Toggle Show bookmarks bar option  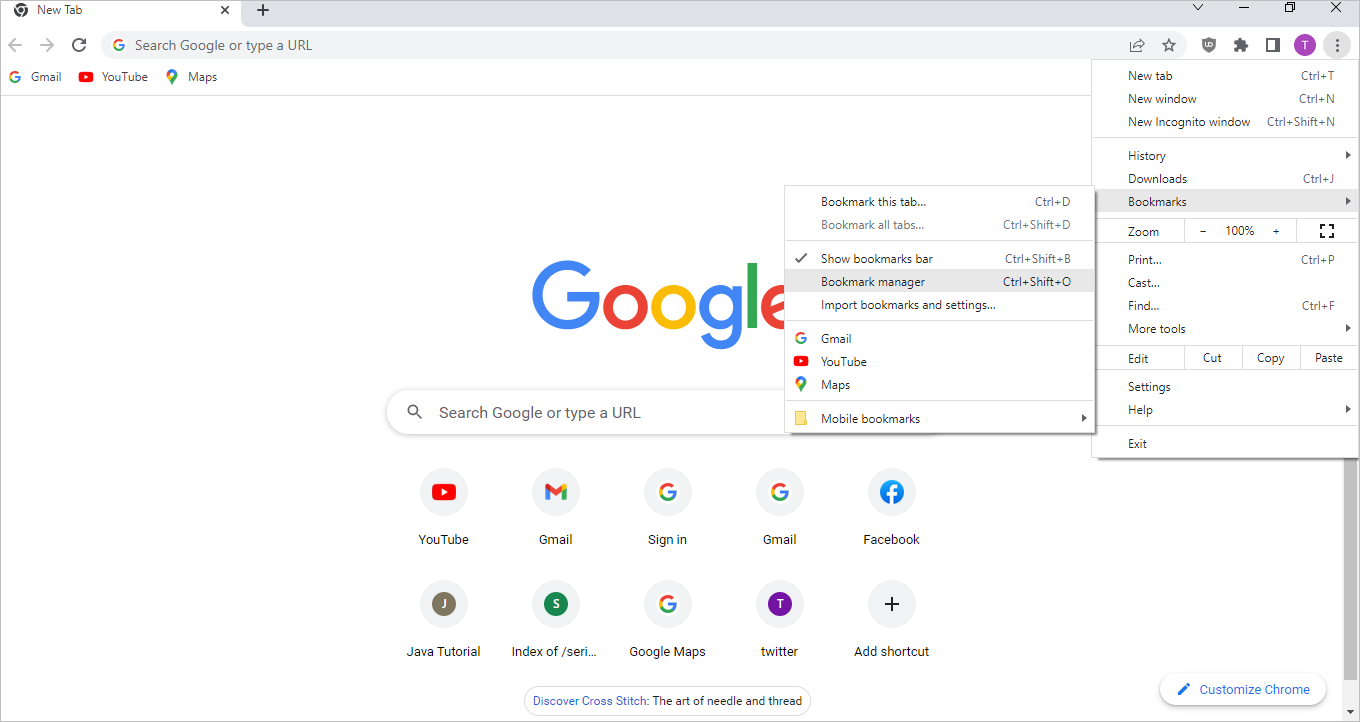[876, 259]
